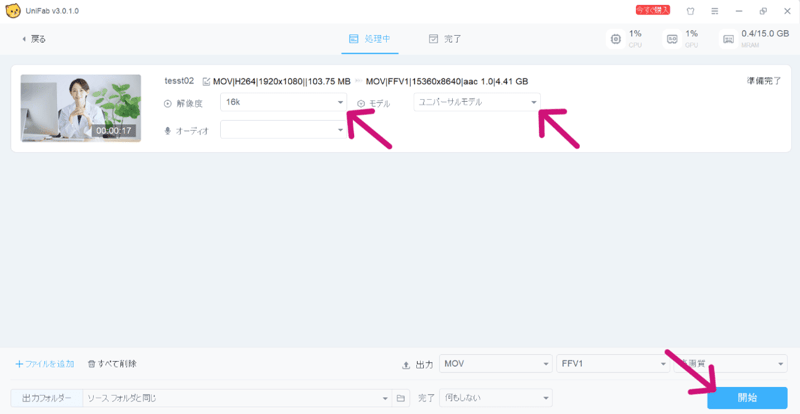This screenshot has height=414, width=800.
Task: Click the CPU usage chip icon
Action: click(x=616, y=39)
